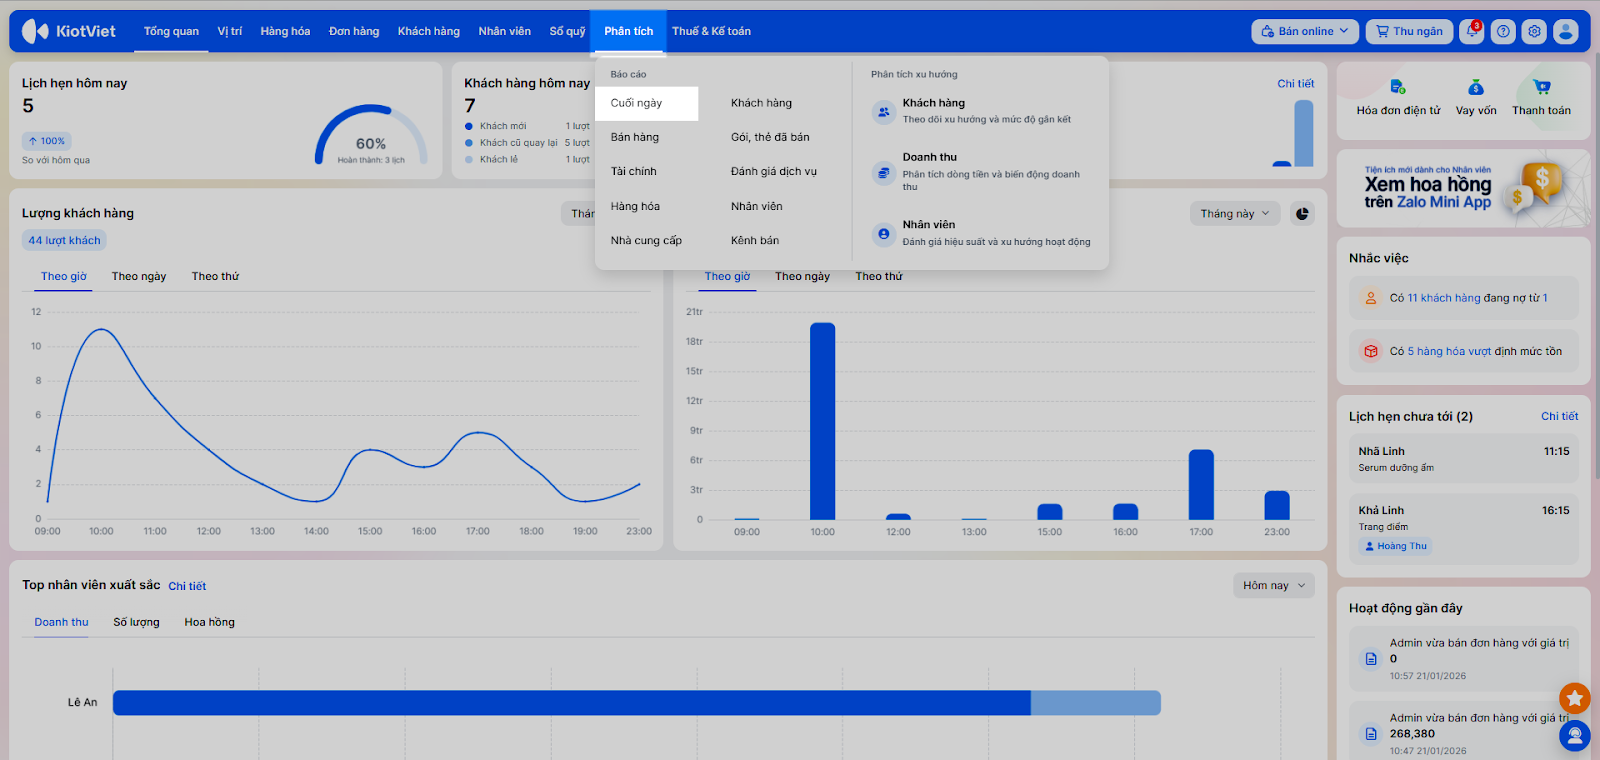The image size is (1600, 760).
Task: Open Chi tiết link for Lịch hẹn chưa tới
Action: 1559,416
